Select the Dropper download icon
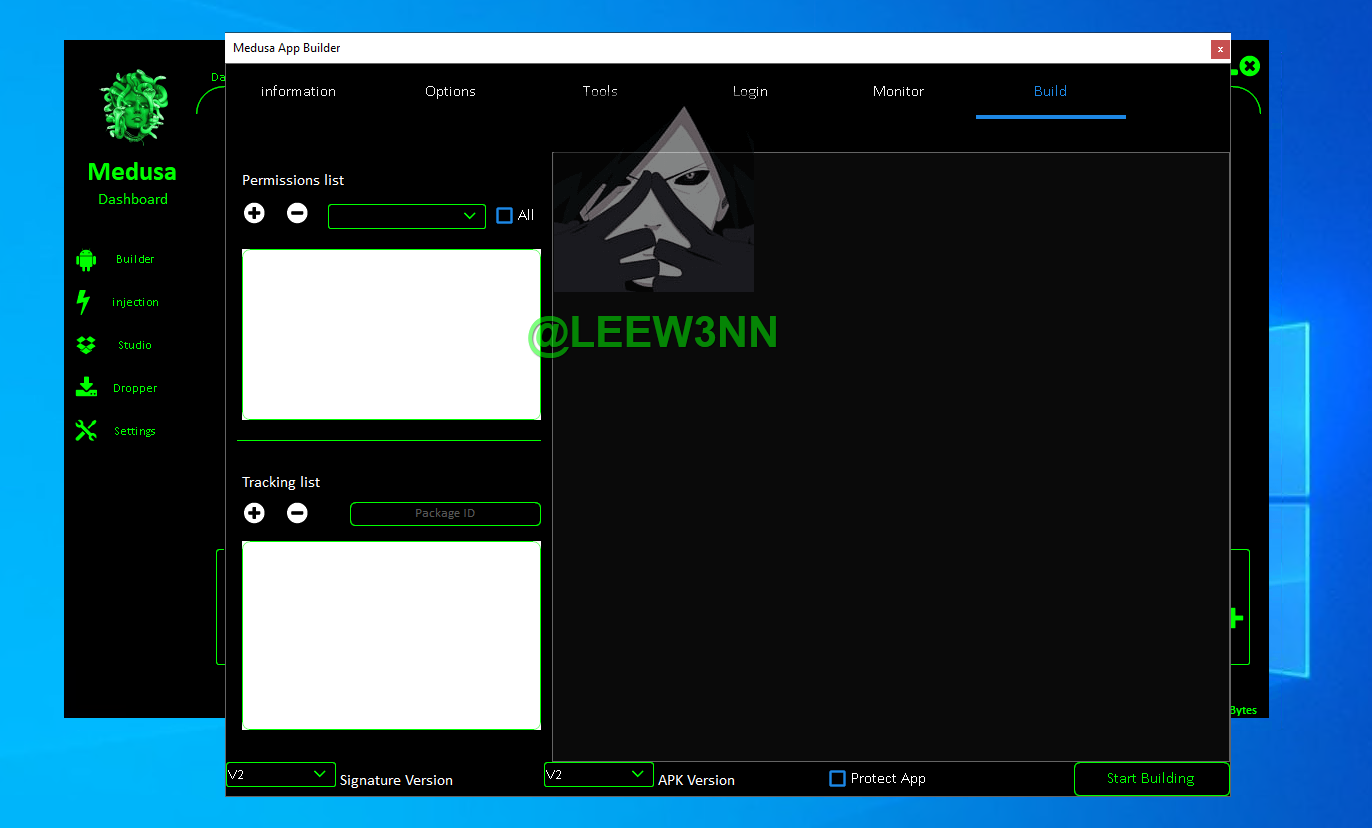This screenshot has width=1372, height=828. [86, 388]
